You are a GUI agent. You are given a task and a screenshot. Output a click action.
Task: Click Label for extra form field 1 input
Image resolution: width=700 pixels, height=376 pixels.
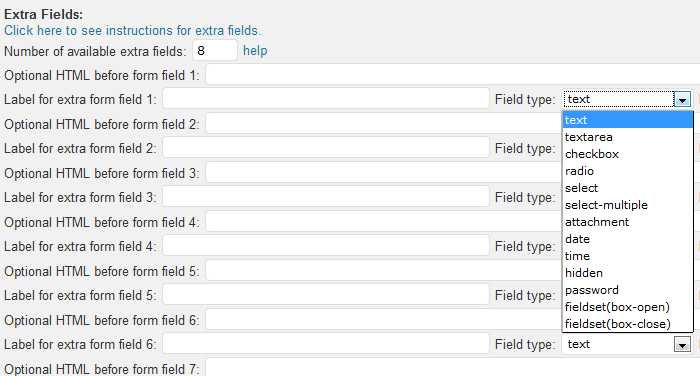(326, 99)
